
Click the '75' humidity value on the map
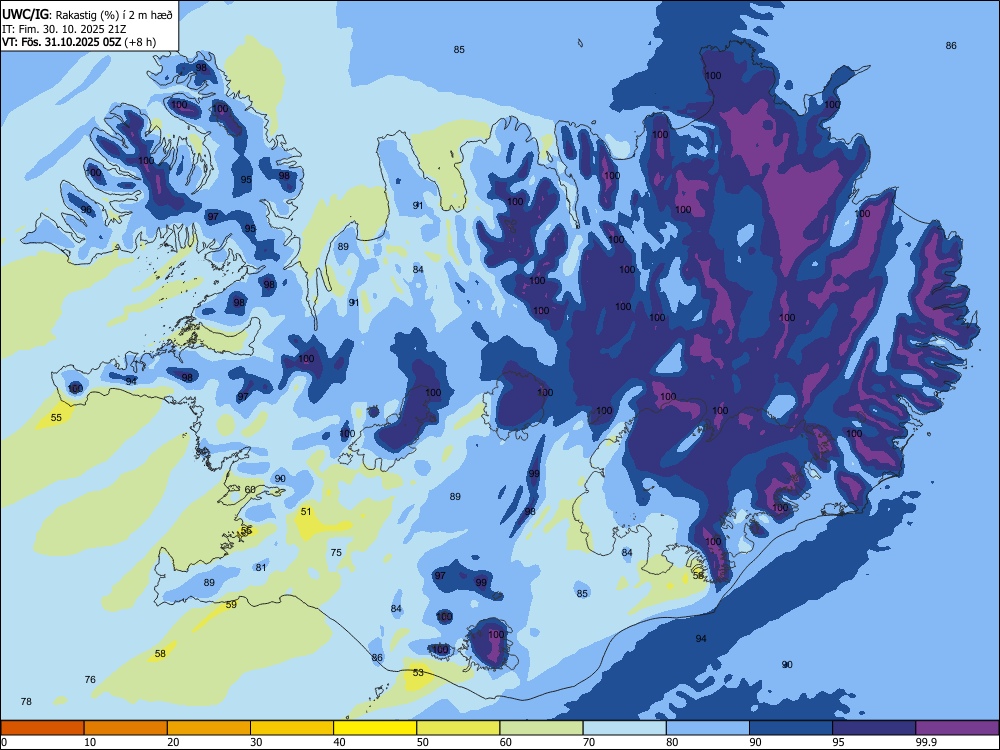click(x=336, y=553)
